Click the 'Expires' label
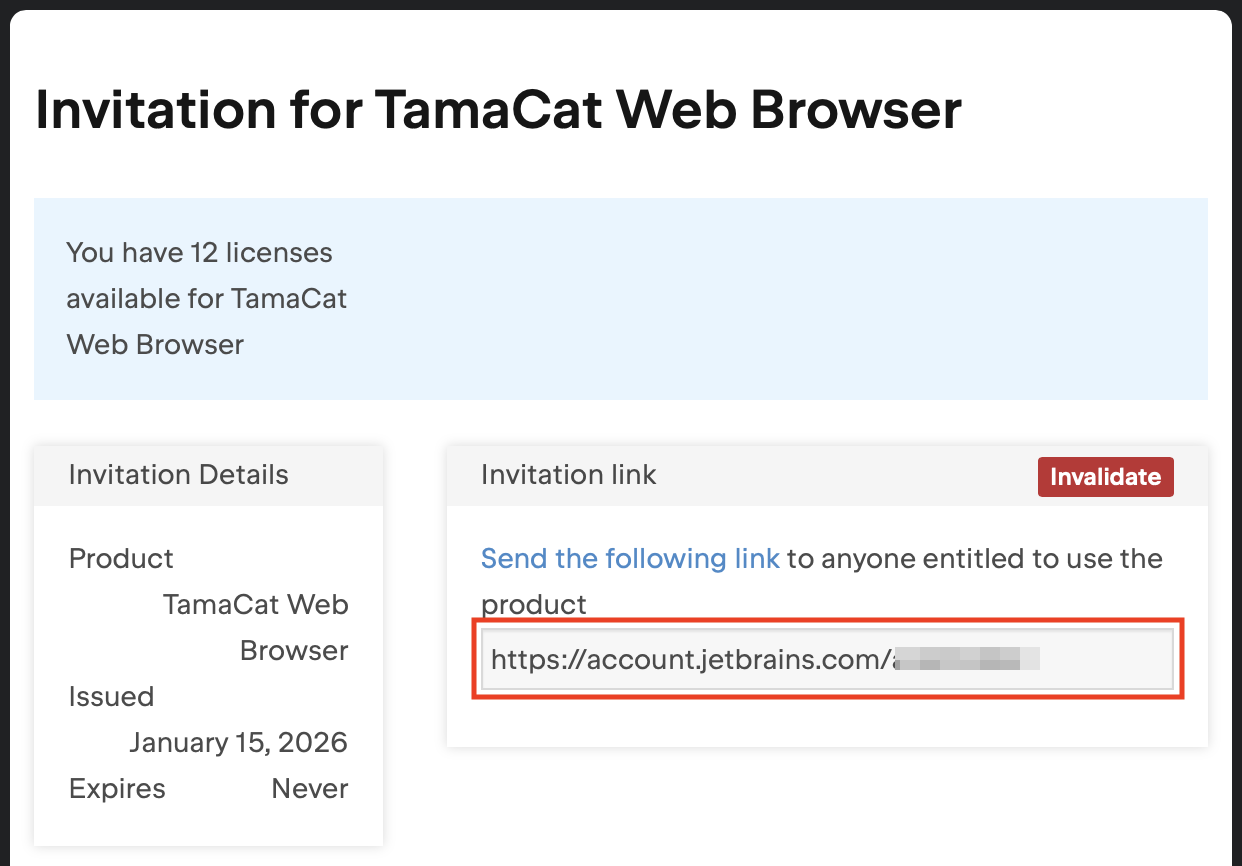Image resolution: width=1242 pixels, height=866 pixels. point(117,788)
